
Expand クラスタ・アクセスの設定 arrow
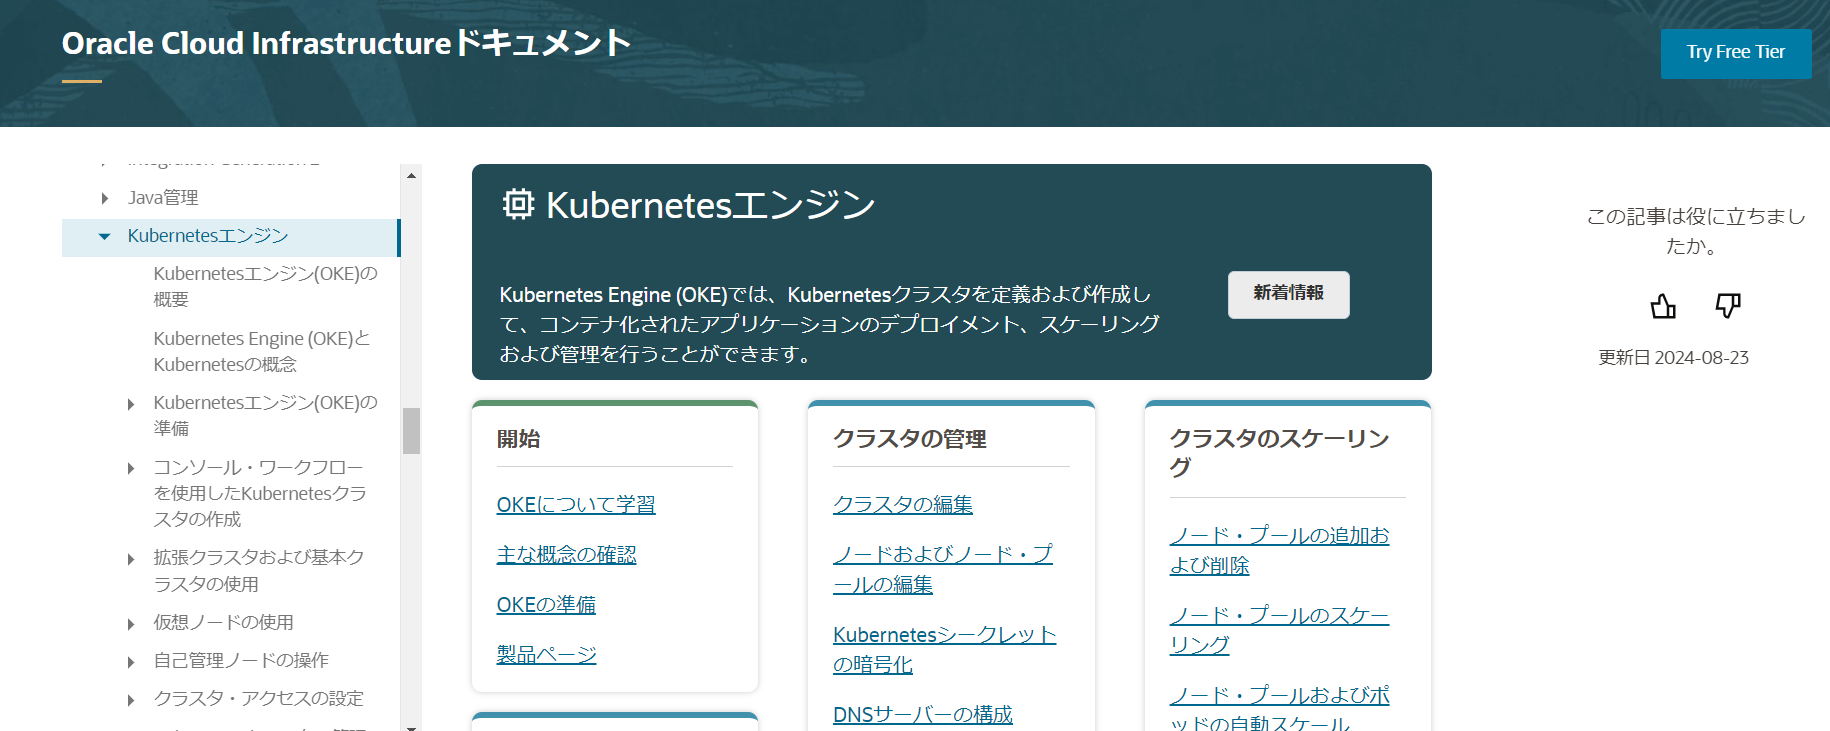click(x=131, y=700)
